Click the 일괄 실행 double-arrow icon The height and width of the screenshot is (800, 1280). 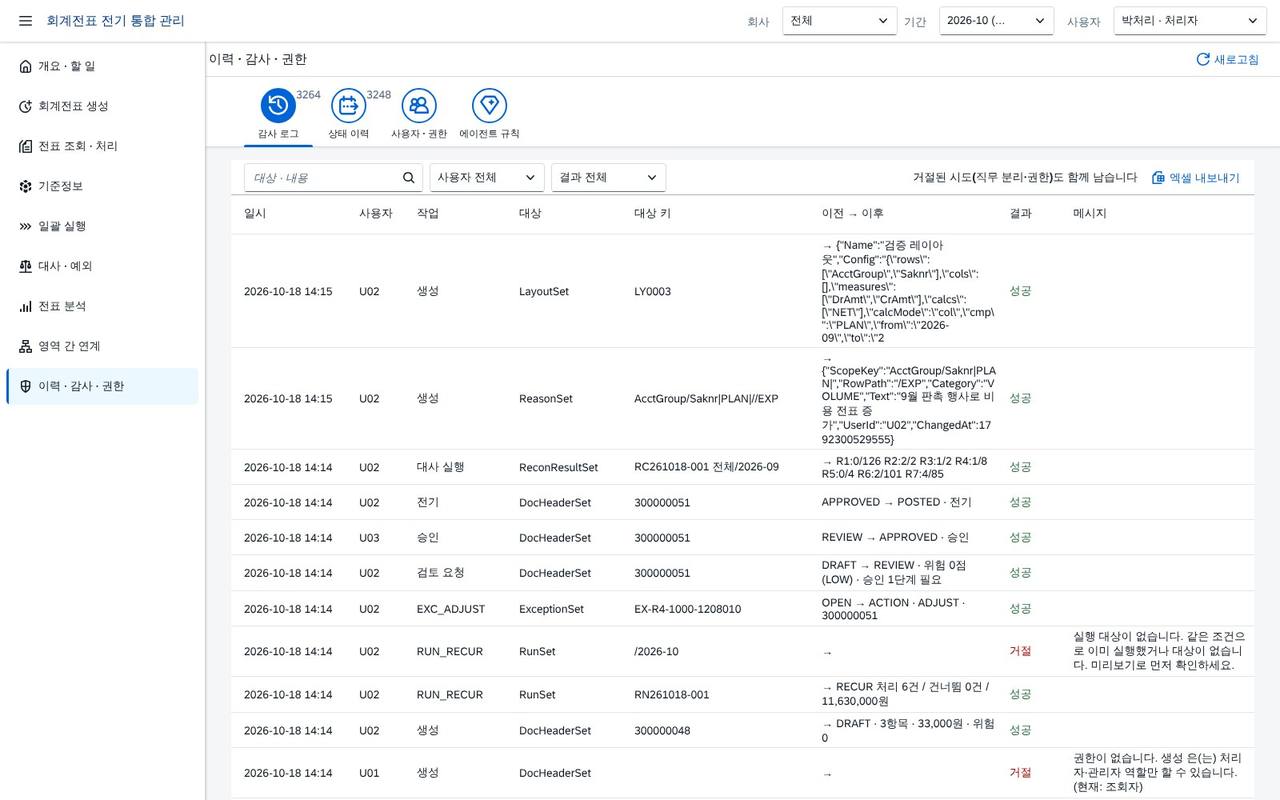click(26, 226)
